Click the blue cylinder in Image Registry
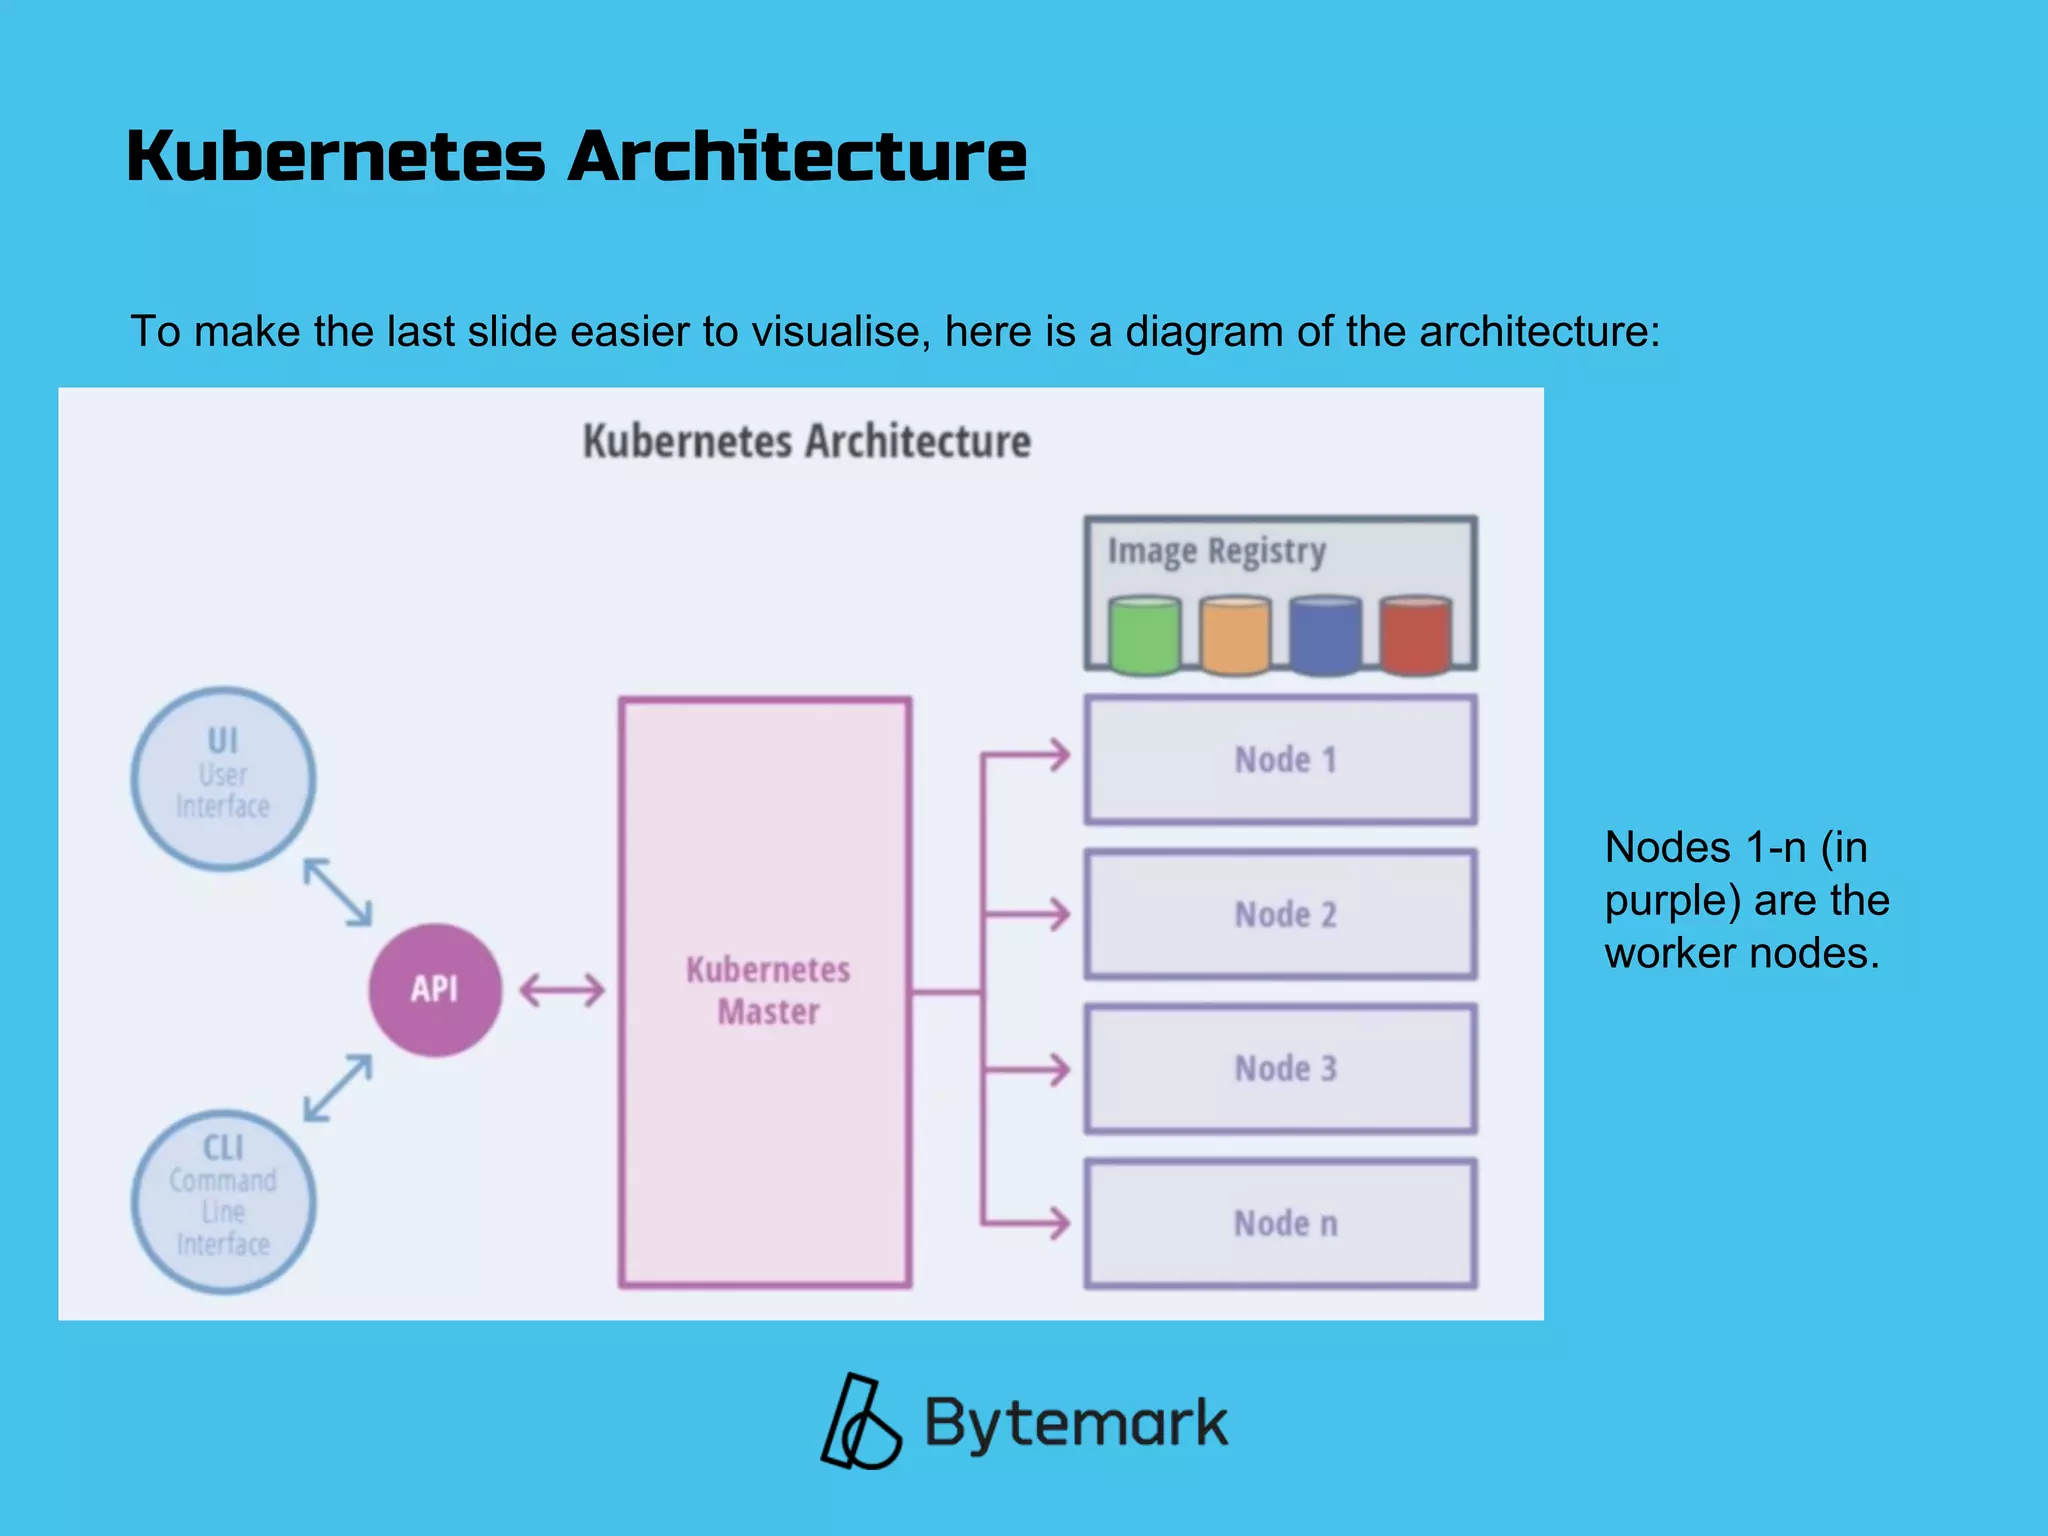2048x1536 pixels. tap(1325, 636)
